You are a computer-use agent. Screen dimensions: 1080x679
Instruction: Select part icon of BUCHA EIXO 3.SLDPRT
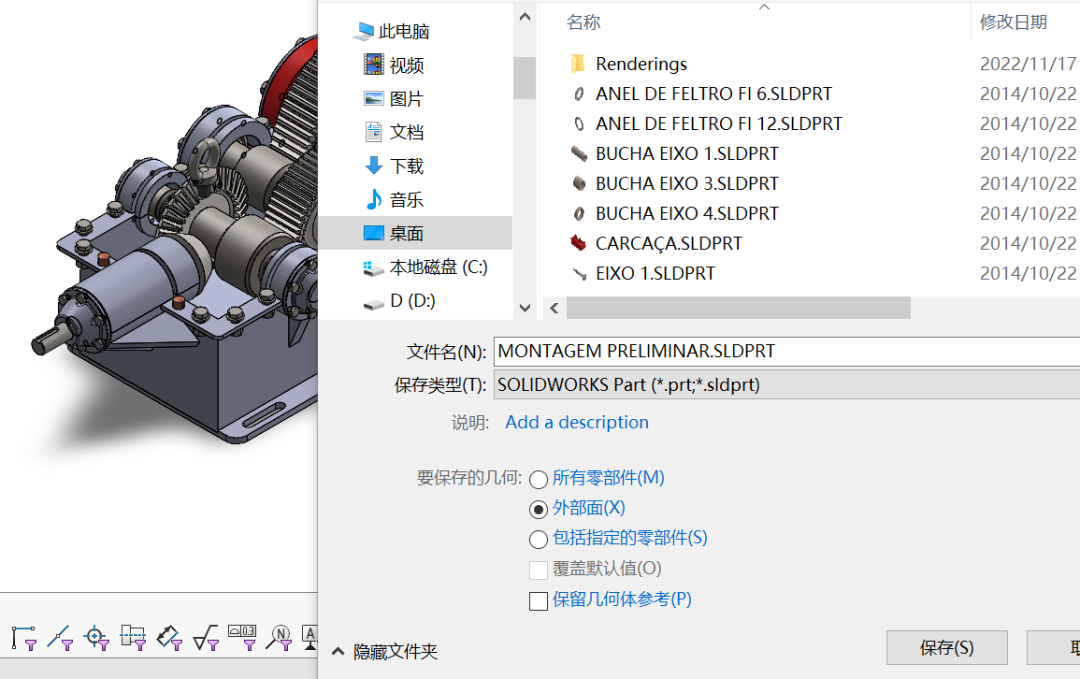[579, 184]
